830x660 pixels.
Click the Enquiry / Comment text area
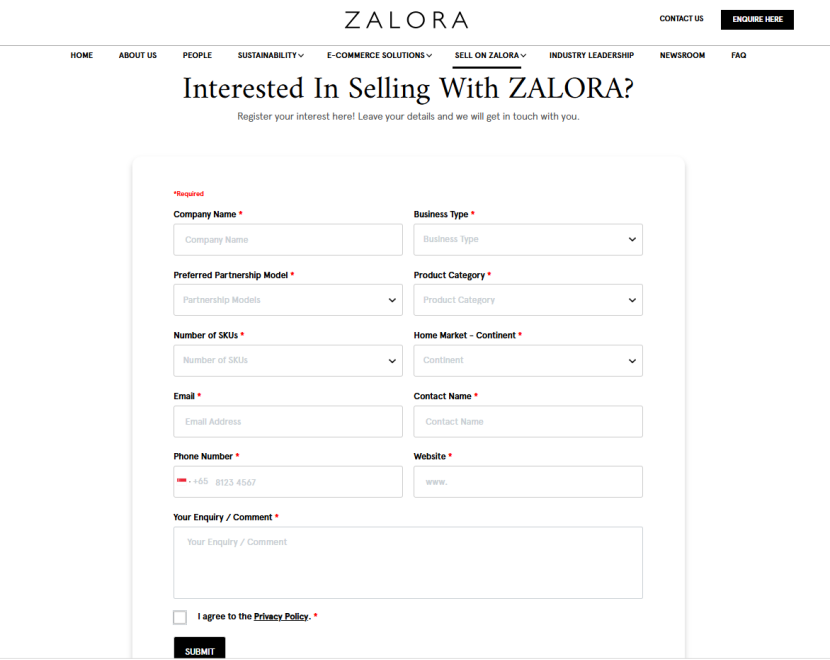[x=408, y=562]
